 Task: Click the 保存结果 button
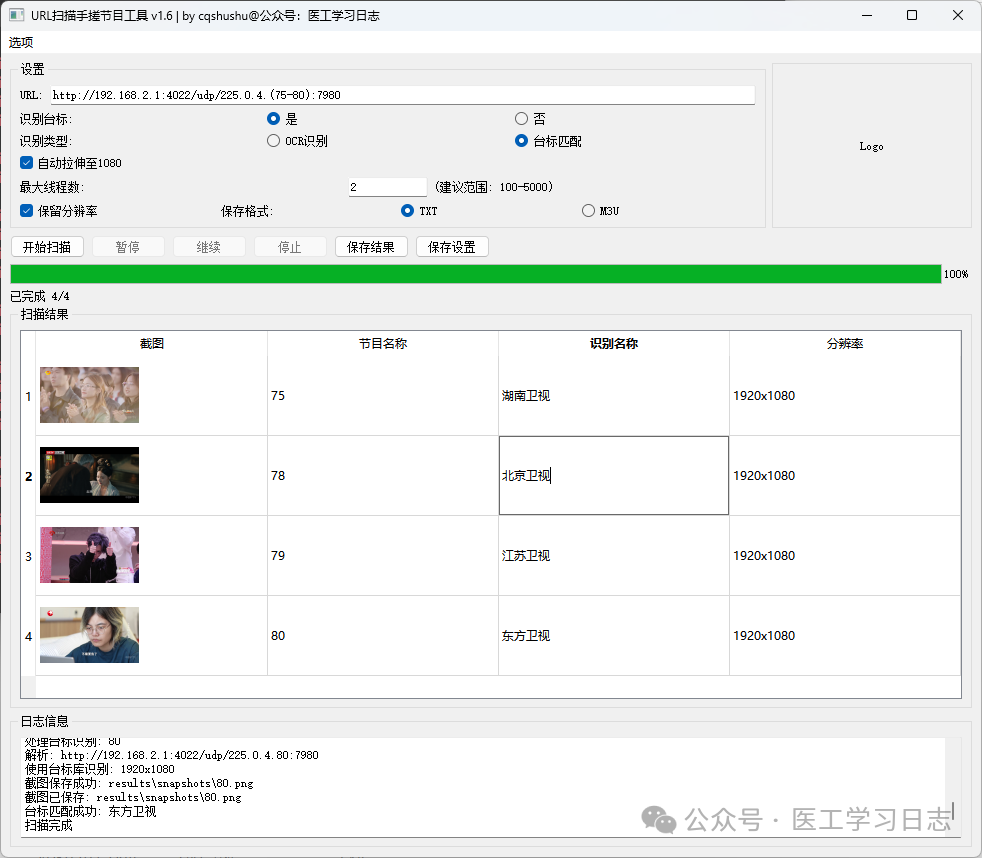371,247
